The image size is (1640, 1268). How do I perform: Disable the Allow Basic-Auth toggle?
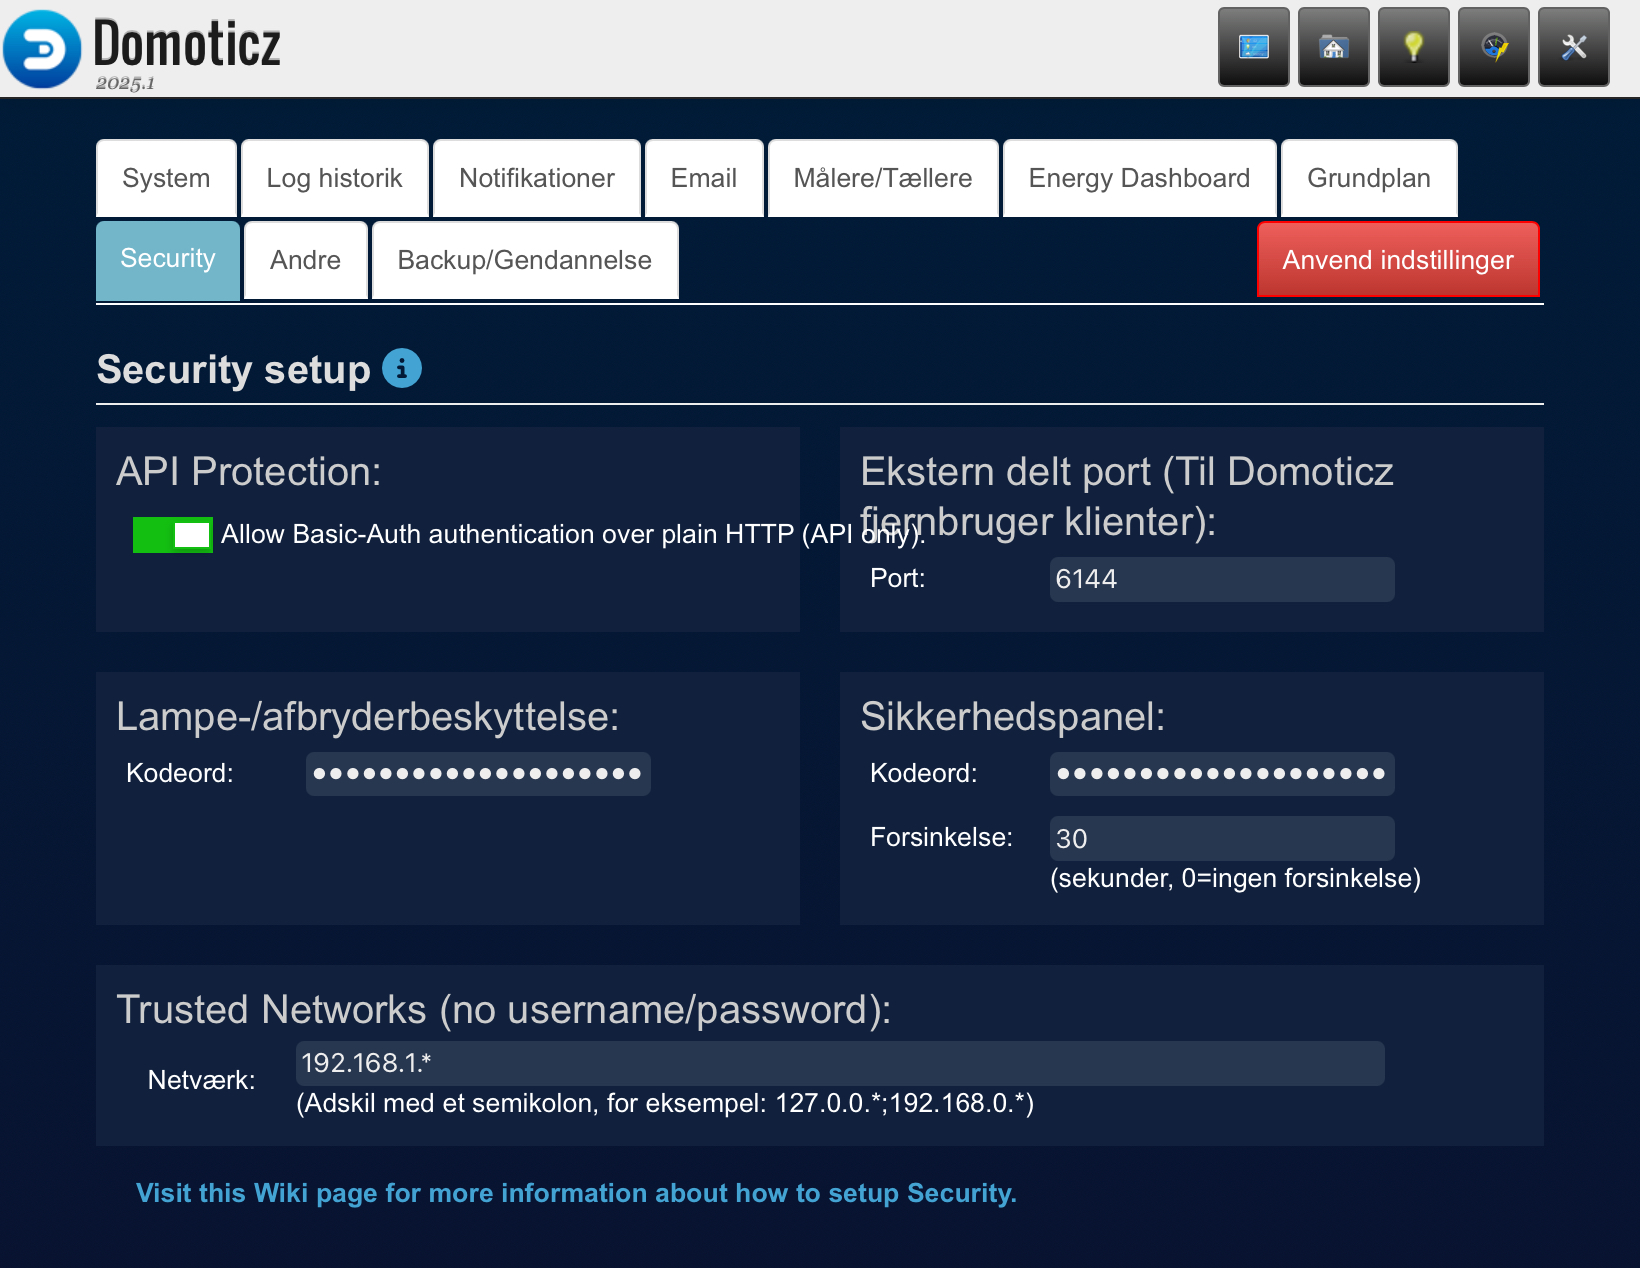pos(173,535)
